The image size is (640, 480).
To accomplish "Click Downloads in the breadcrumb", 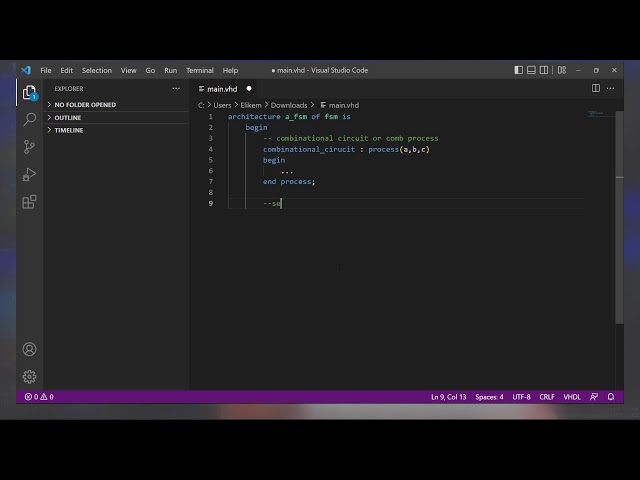I will pyautogui.click(x=289, y=105).
